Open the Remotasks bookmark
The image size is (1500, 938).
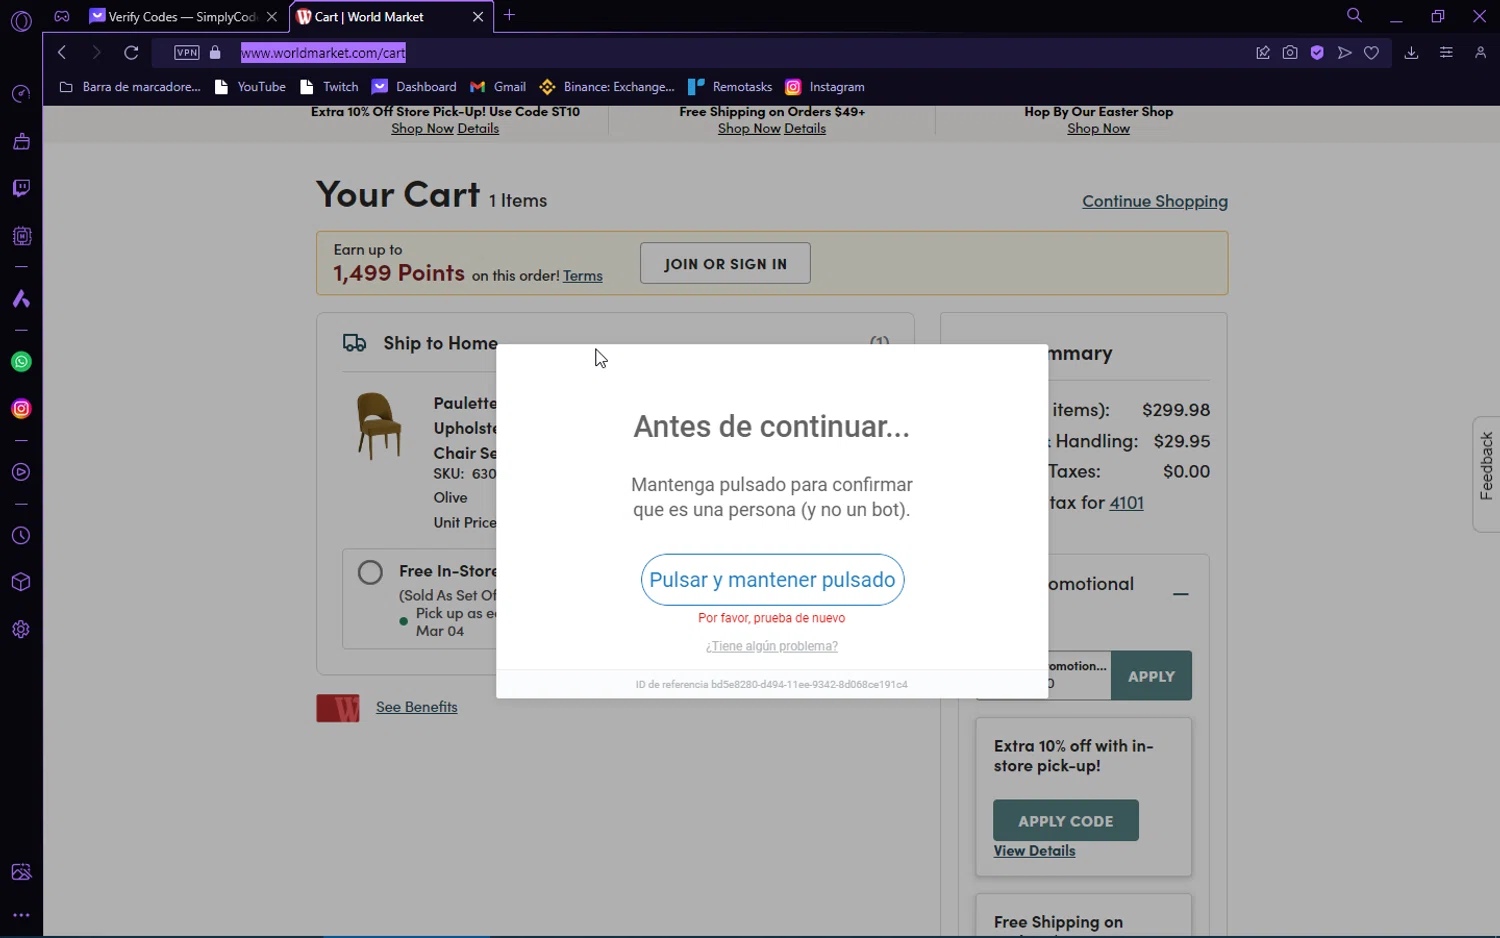[730, 87]
